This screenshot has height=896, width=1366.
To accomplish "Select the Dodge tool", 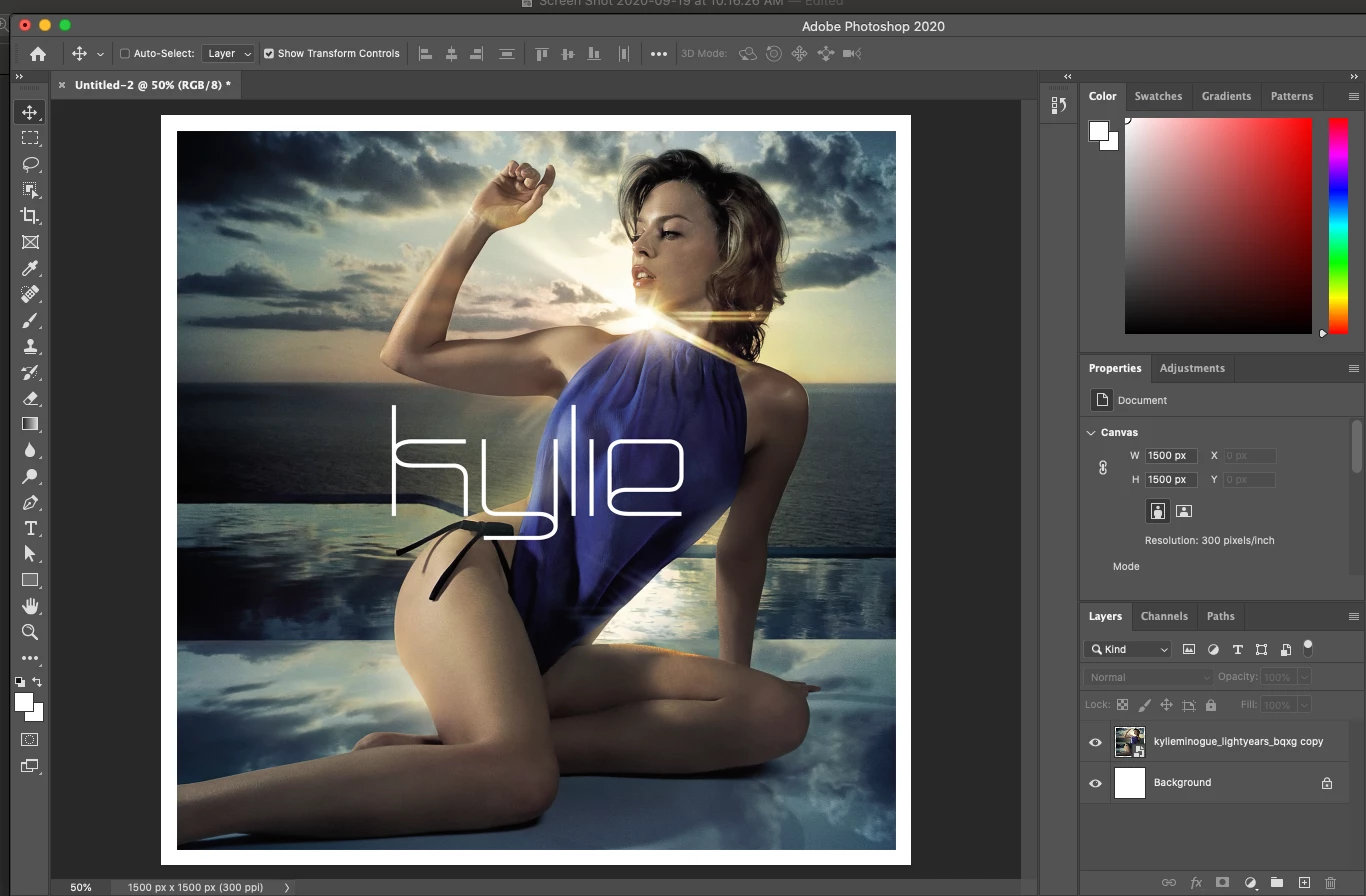I will pyautogui.click(x=30, y=476).
